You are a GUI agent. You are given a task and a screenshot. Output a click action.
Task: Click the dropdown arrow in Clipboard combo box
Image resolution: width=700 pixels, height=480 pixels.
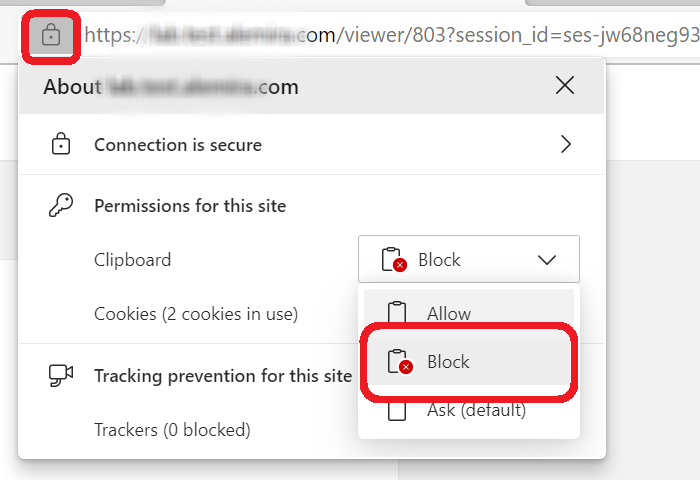(547, 260)
